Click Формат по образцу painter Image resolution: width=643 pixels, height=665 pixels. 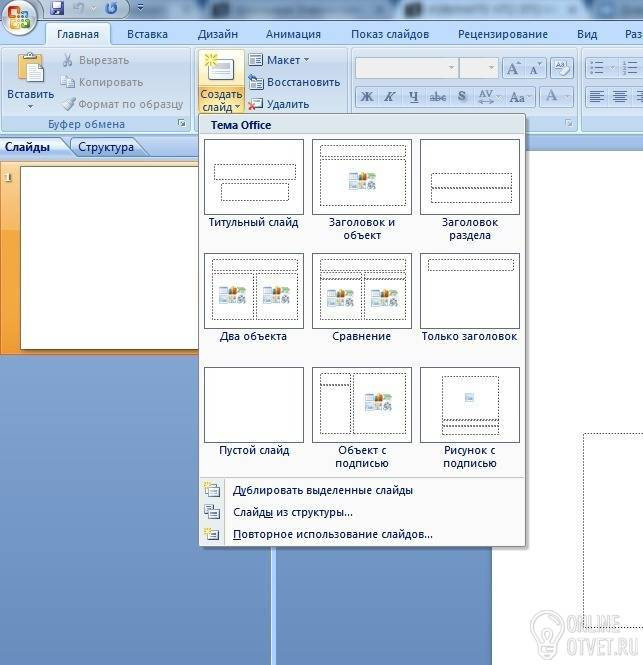tap(123, 104)
